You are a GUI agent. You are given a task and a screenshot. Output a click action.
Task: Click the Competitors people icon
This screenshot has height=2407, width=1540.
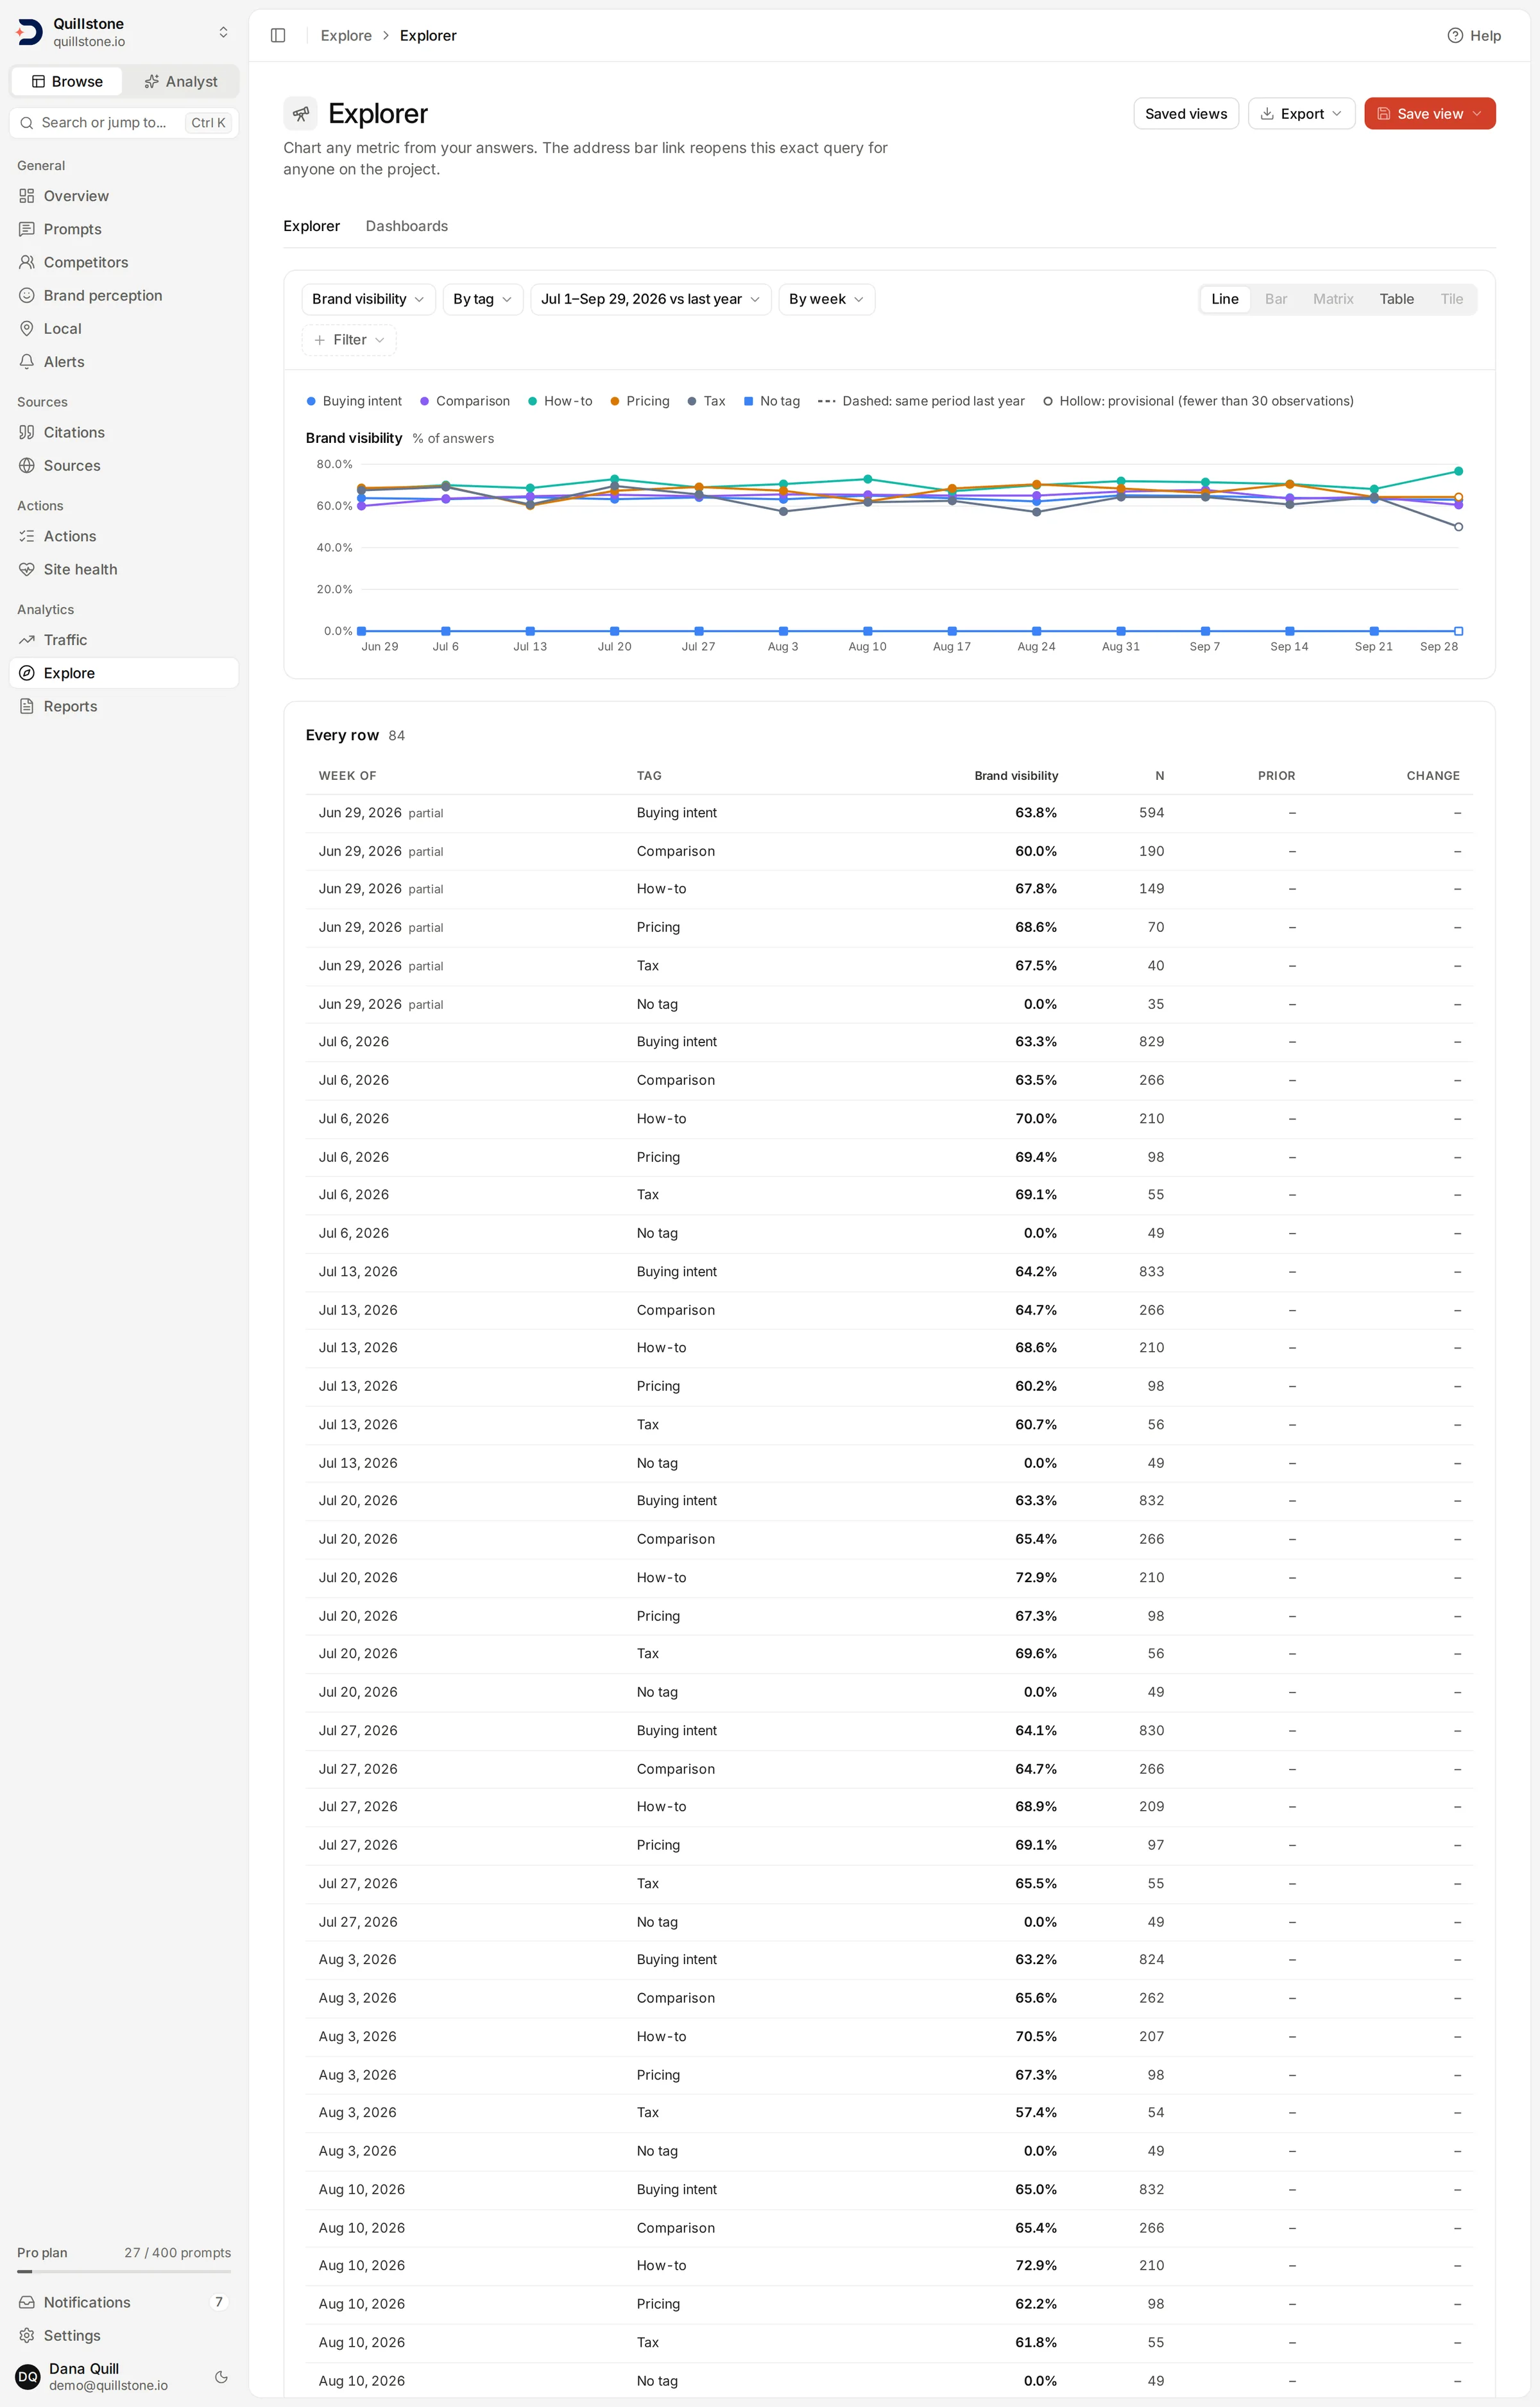click(x=27, y=262)
